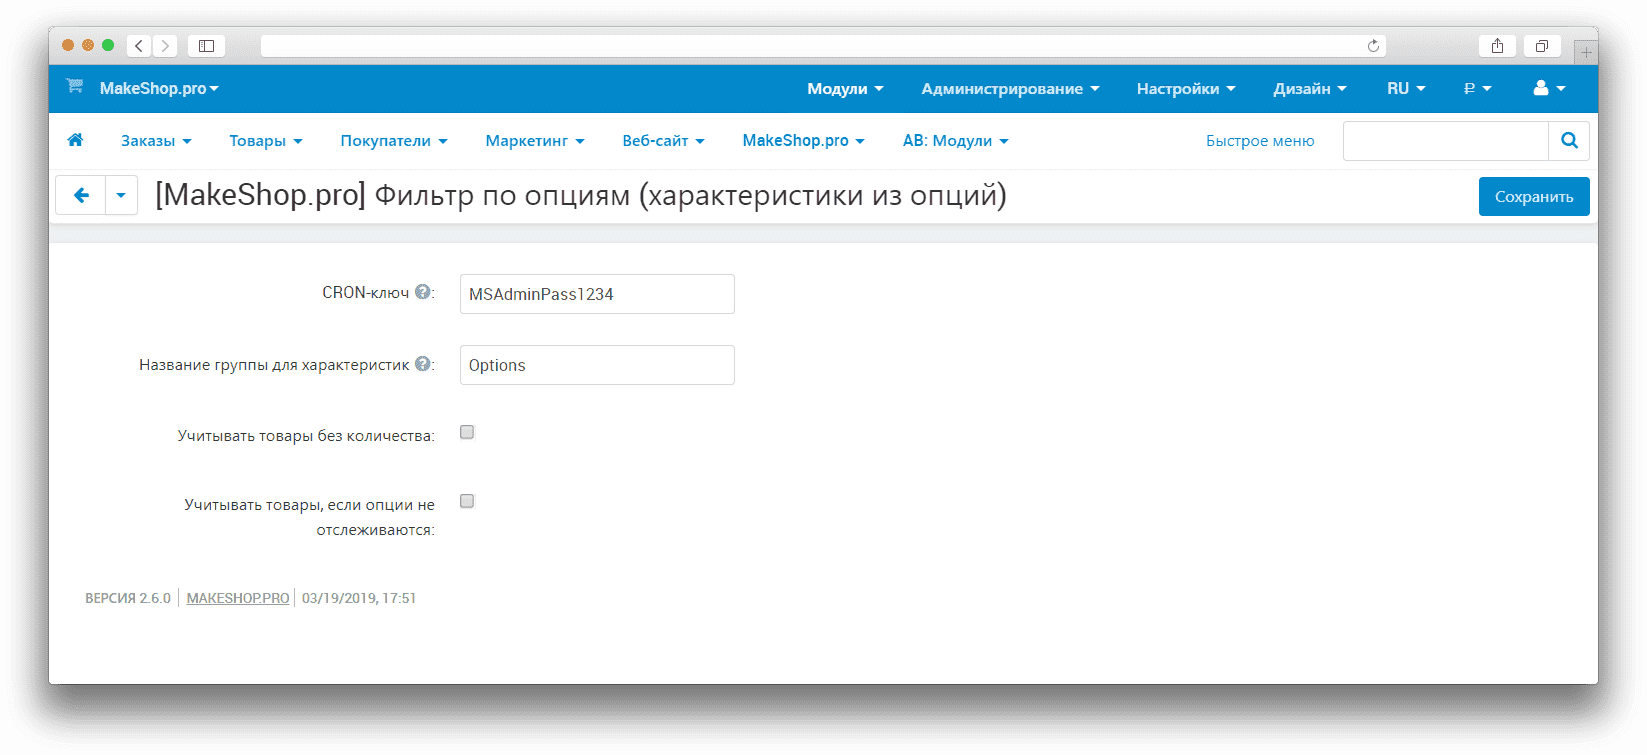Expand the Модули menu
The width and height of the screenshot is (1647, 755).
tap(845, 89)
